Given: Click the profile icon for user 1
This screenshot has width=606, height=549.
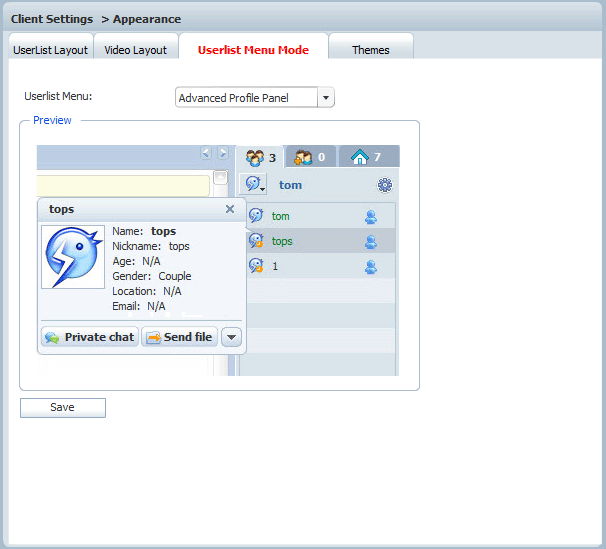Looking at the screenshot, I should click(370, 266).
